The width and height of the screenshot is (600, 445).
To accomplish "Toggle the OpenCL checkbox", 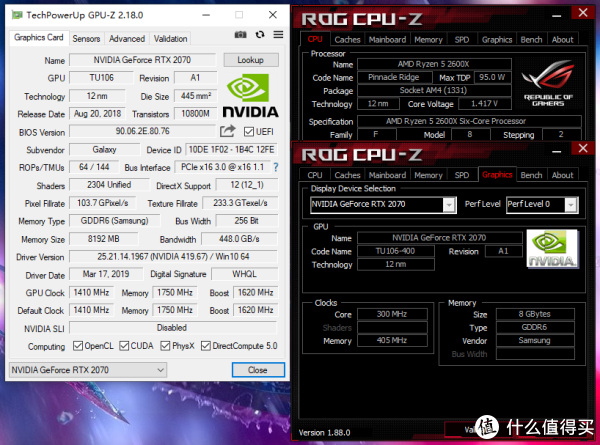I will [x=78, y=346].
